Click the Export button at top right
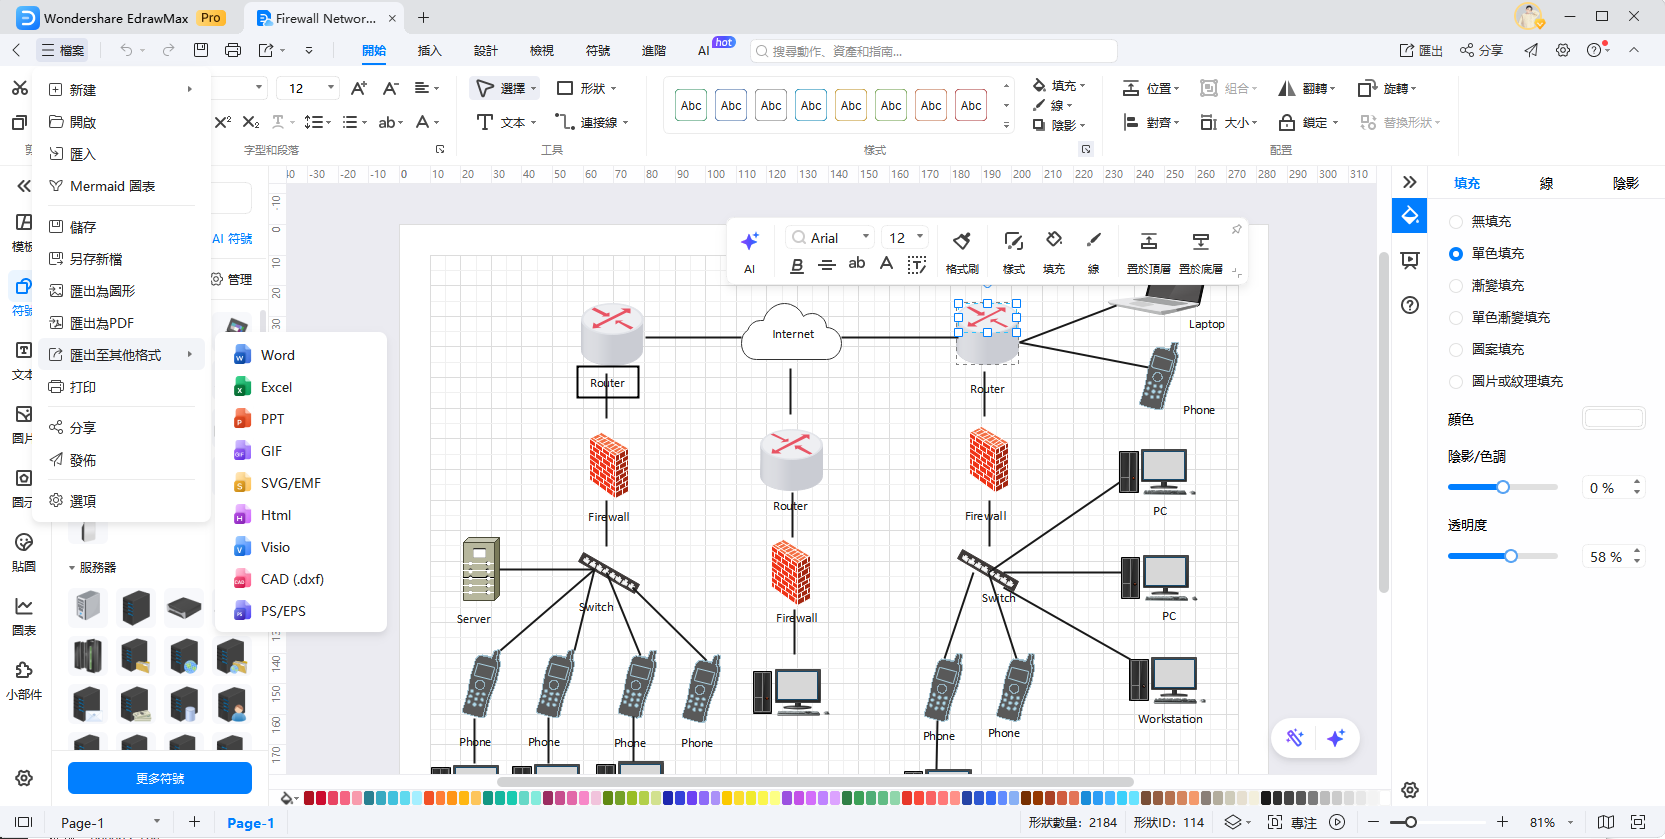Image resolution: width=1665 pixels, height=839 pixels. click(1421, 50)
